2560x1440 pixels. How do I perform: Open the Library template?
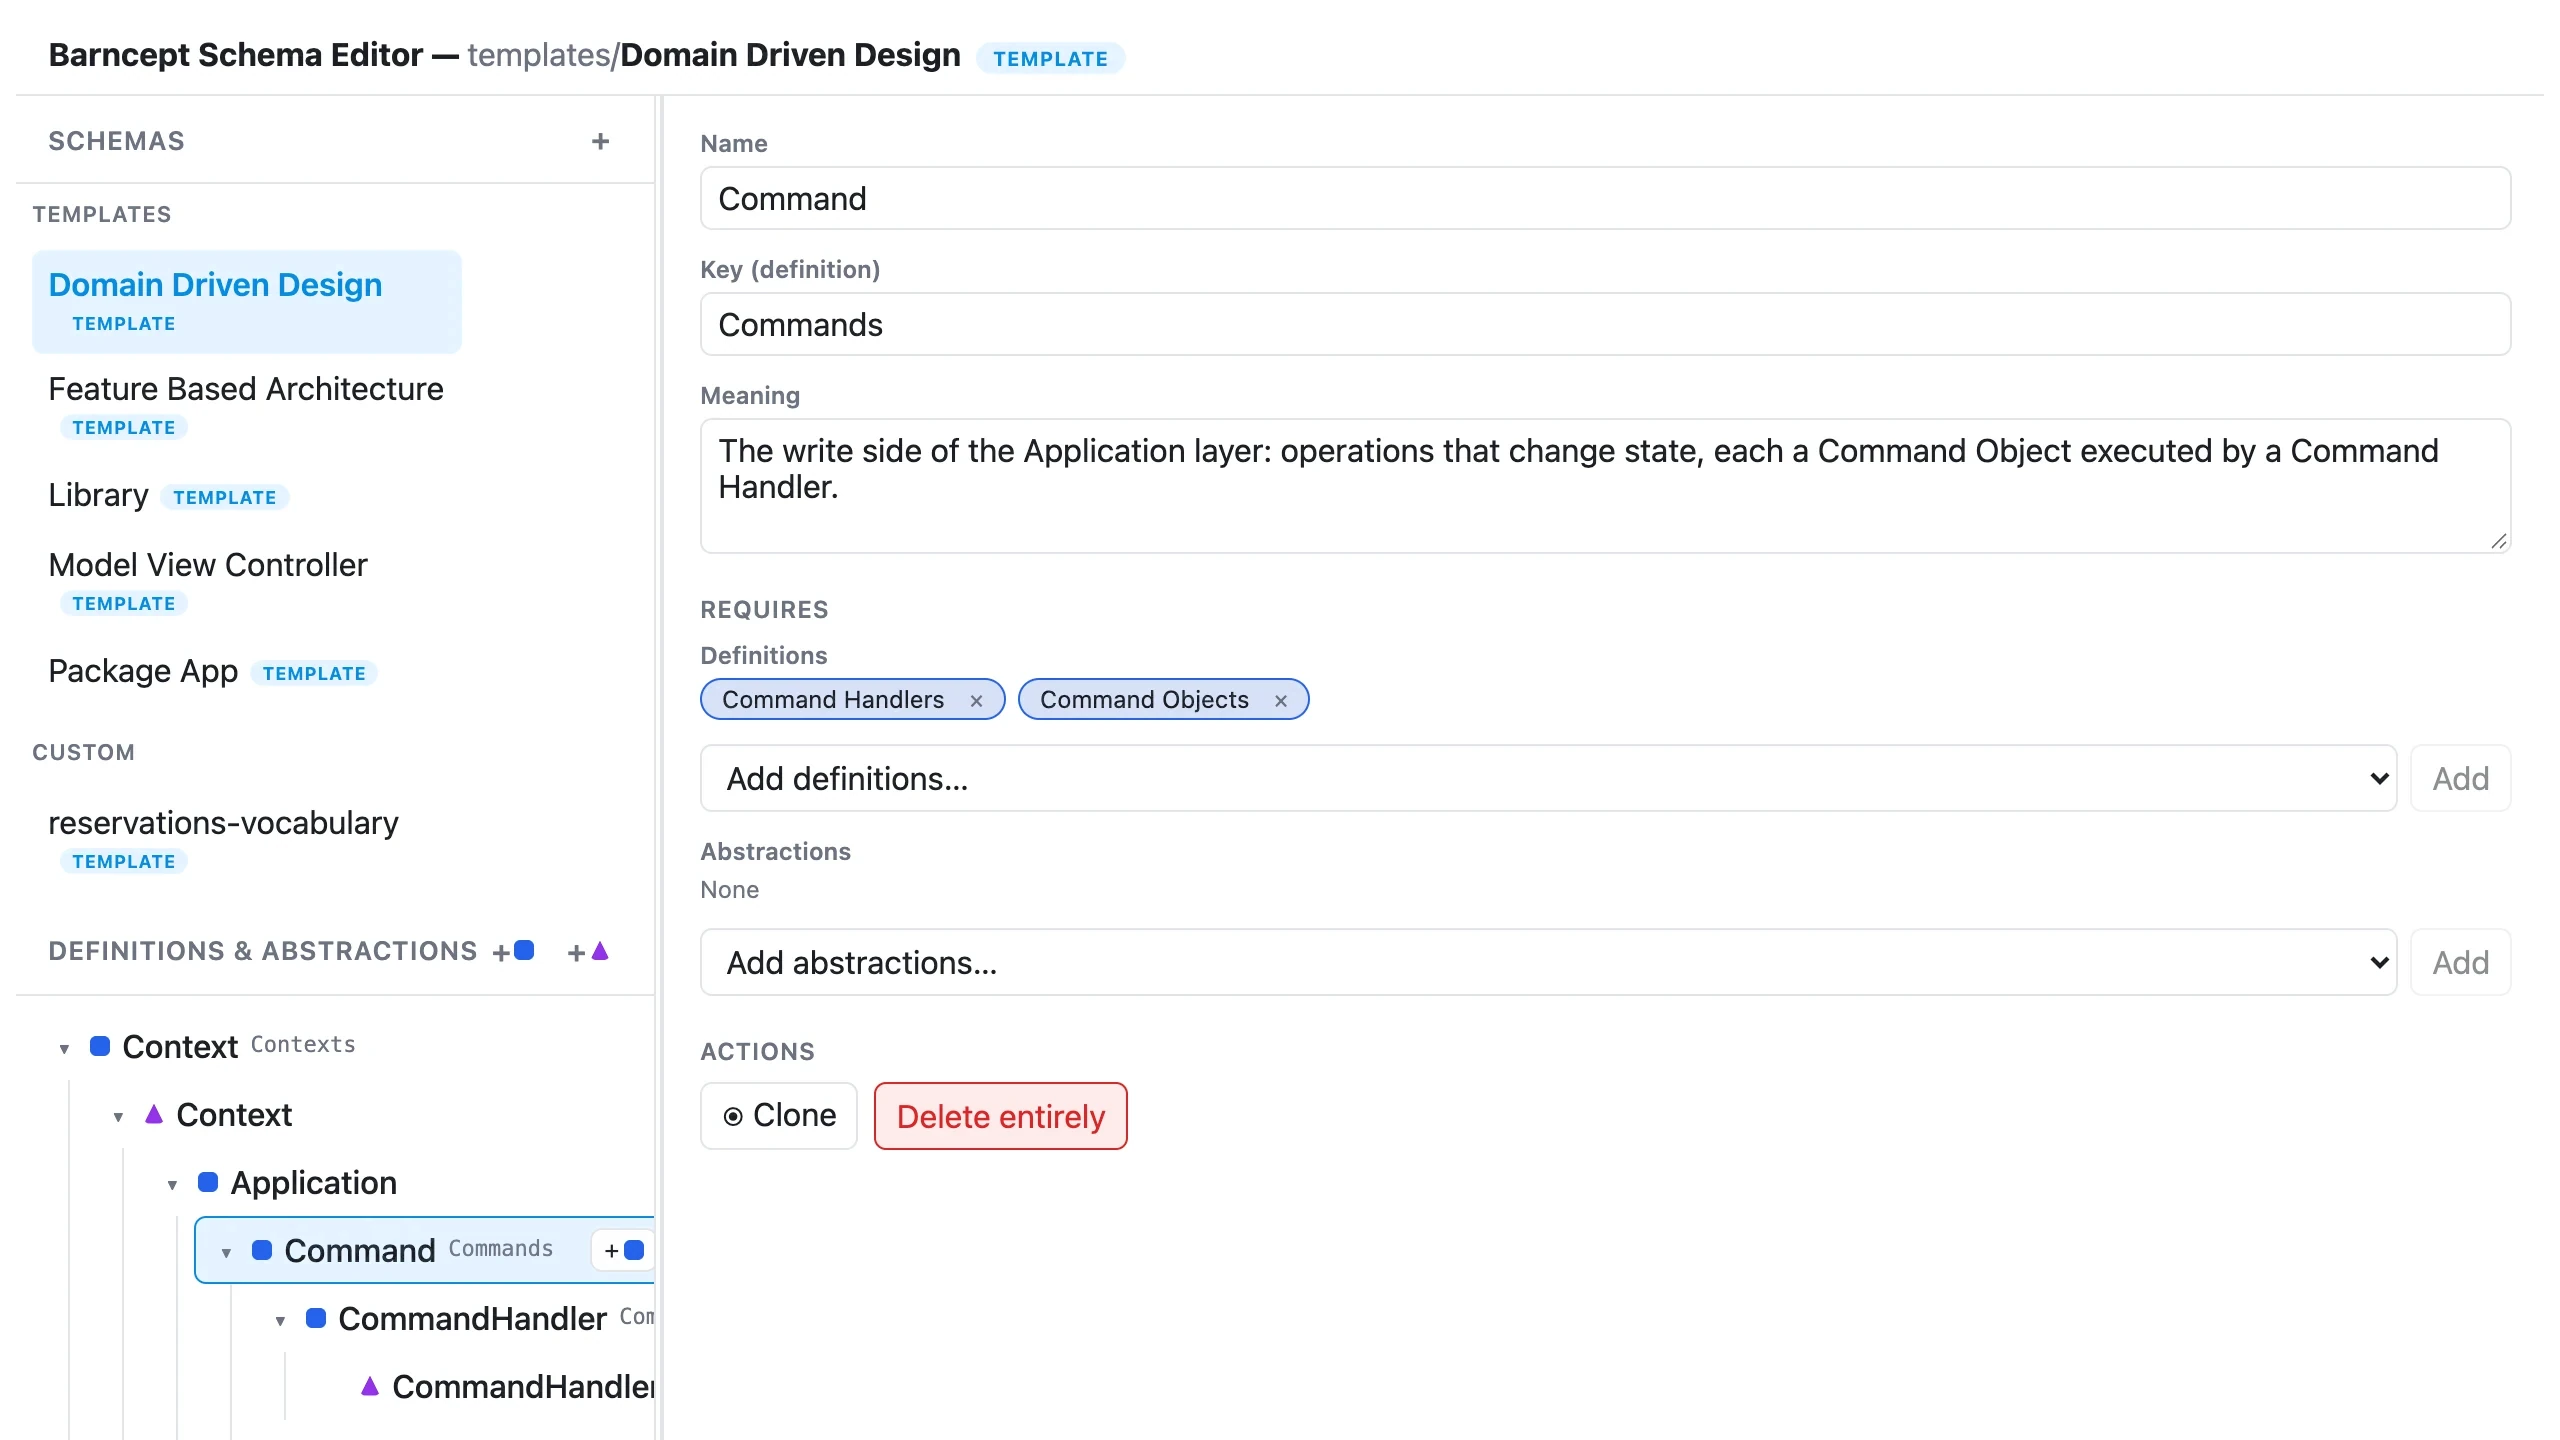(x=168, y=495)
